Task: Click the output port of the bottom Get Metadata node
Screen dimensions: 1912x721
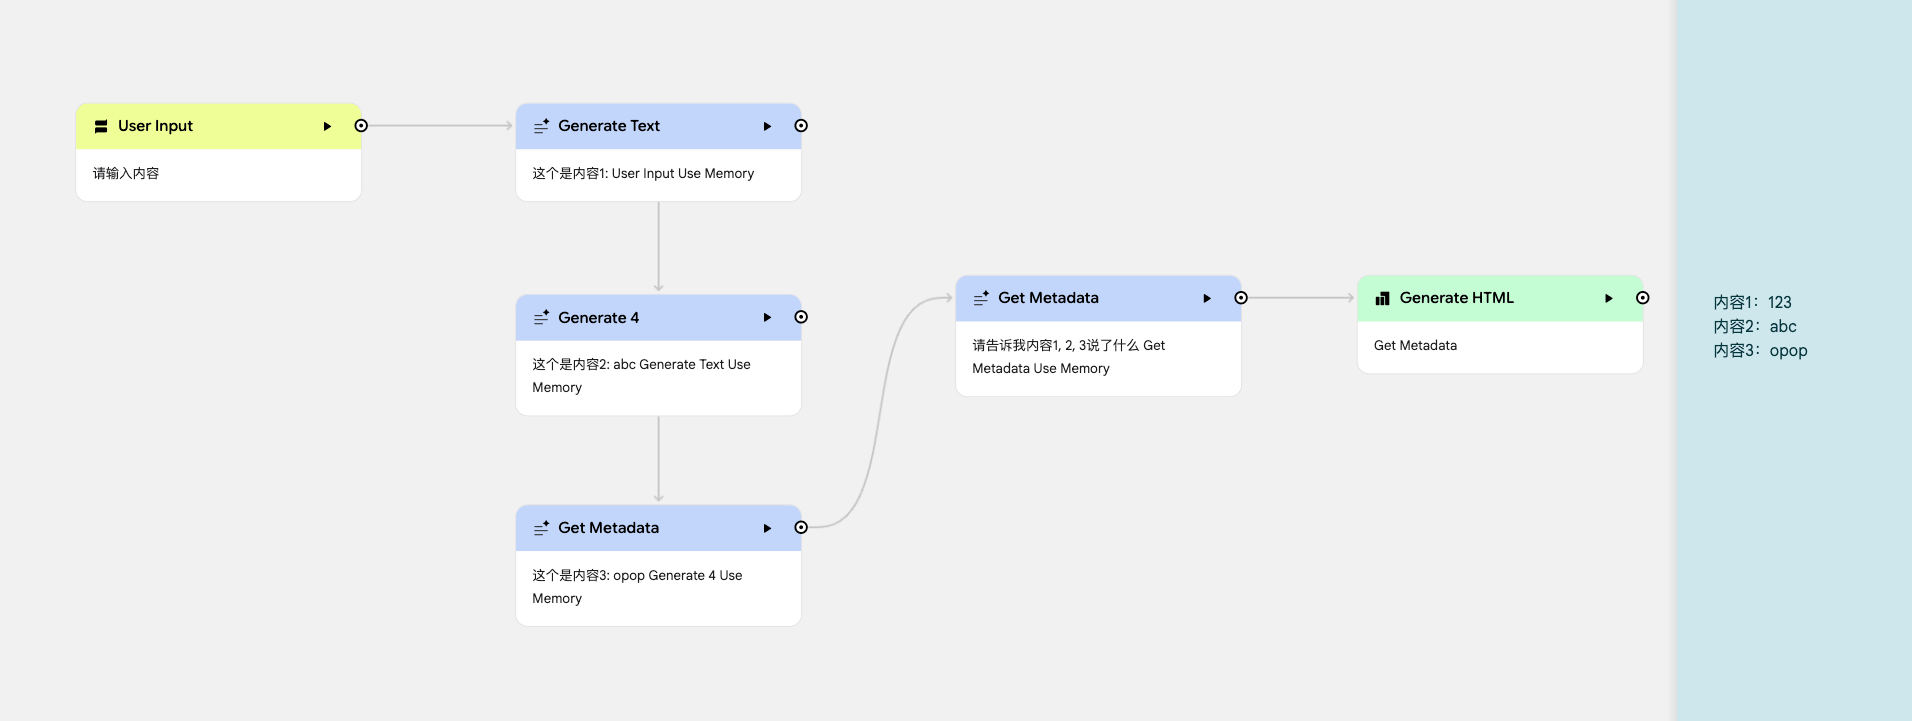Action: click(x=801, y=528)
